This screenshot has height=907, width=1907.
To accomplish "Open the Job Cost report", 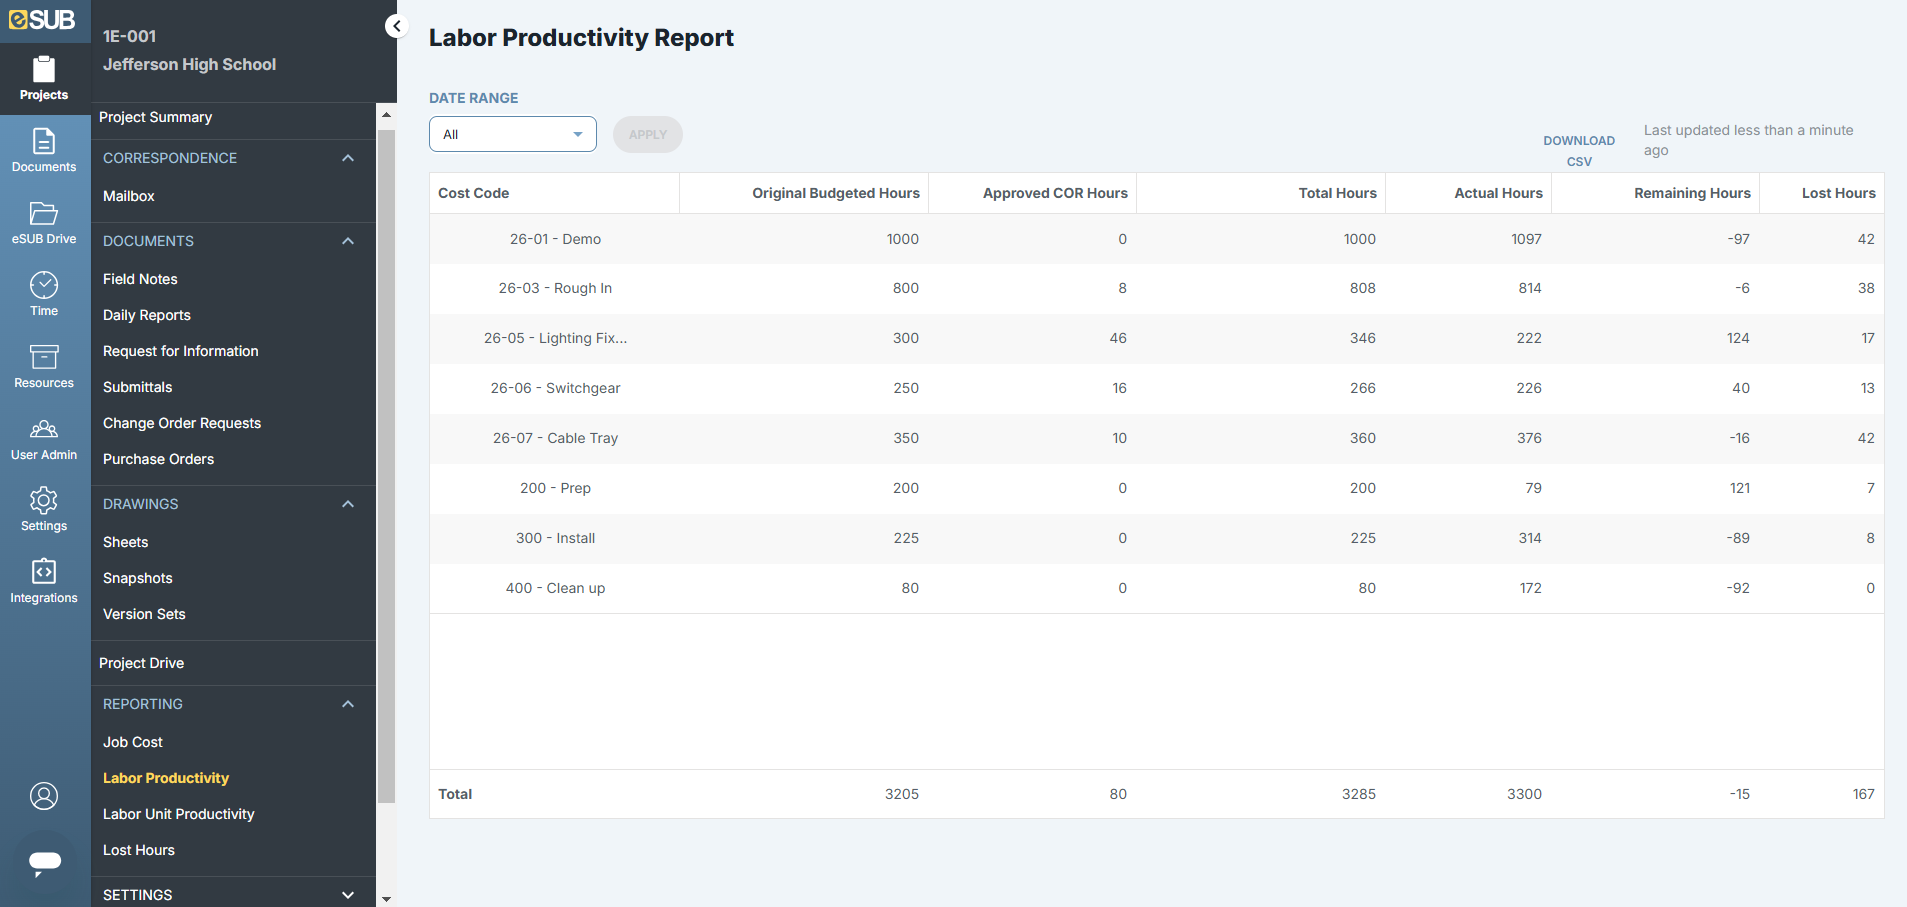I will (x=132, y=742).
